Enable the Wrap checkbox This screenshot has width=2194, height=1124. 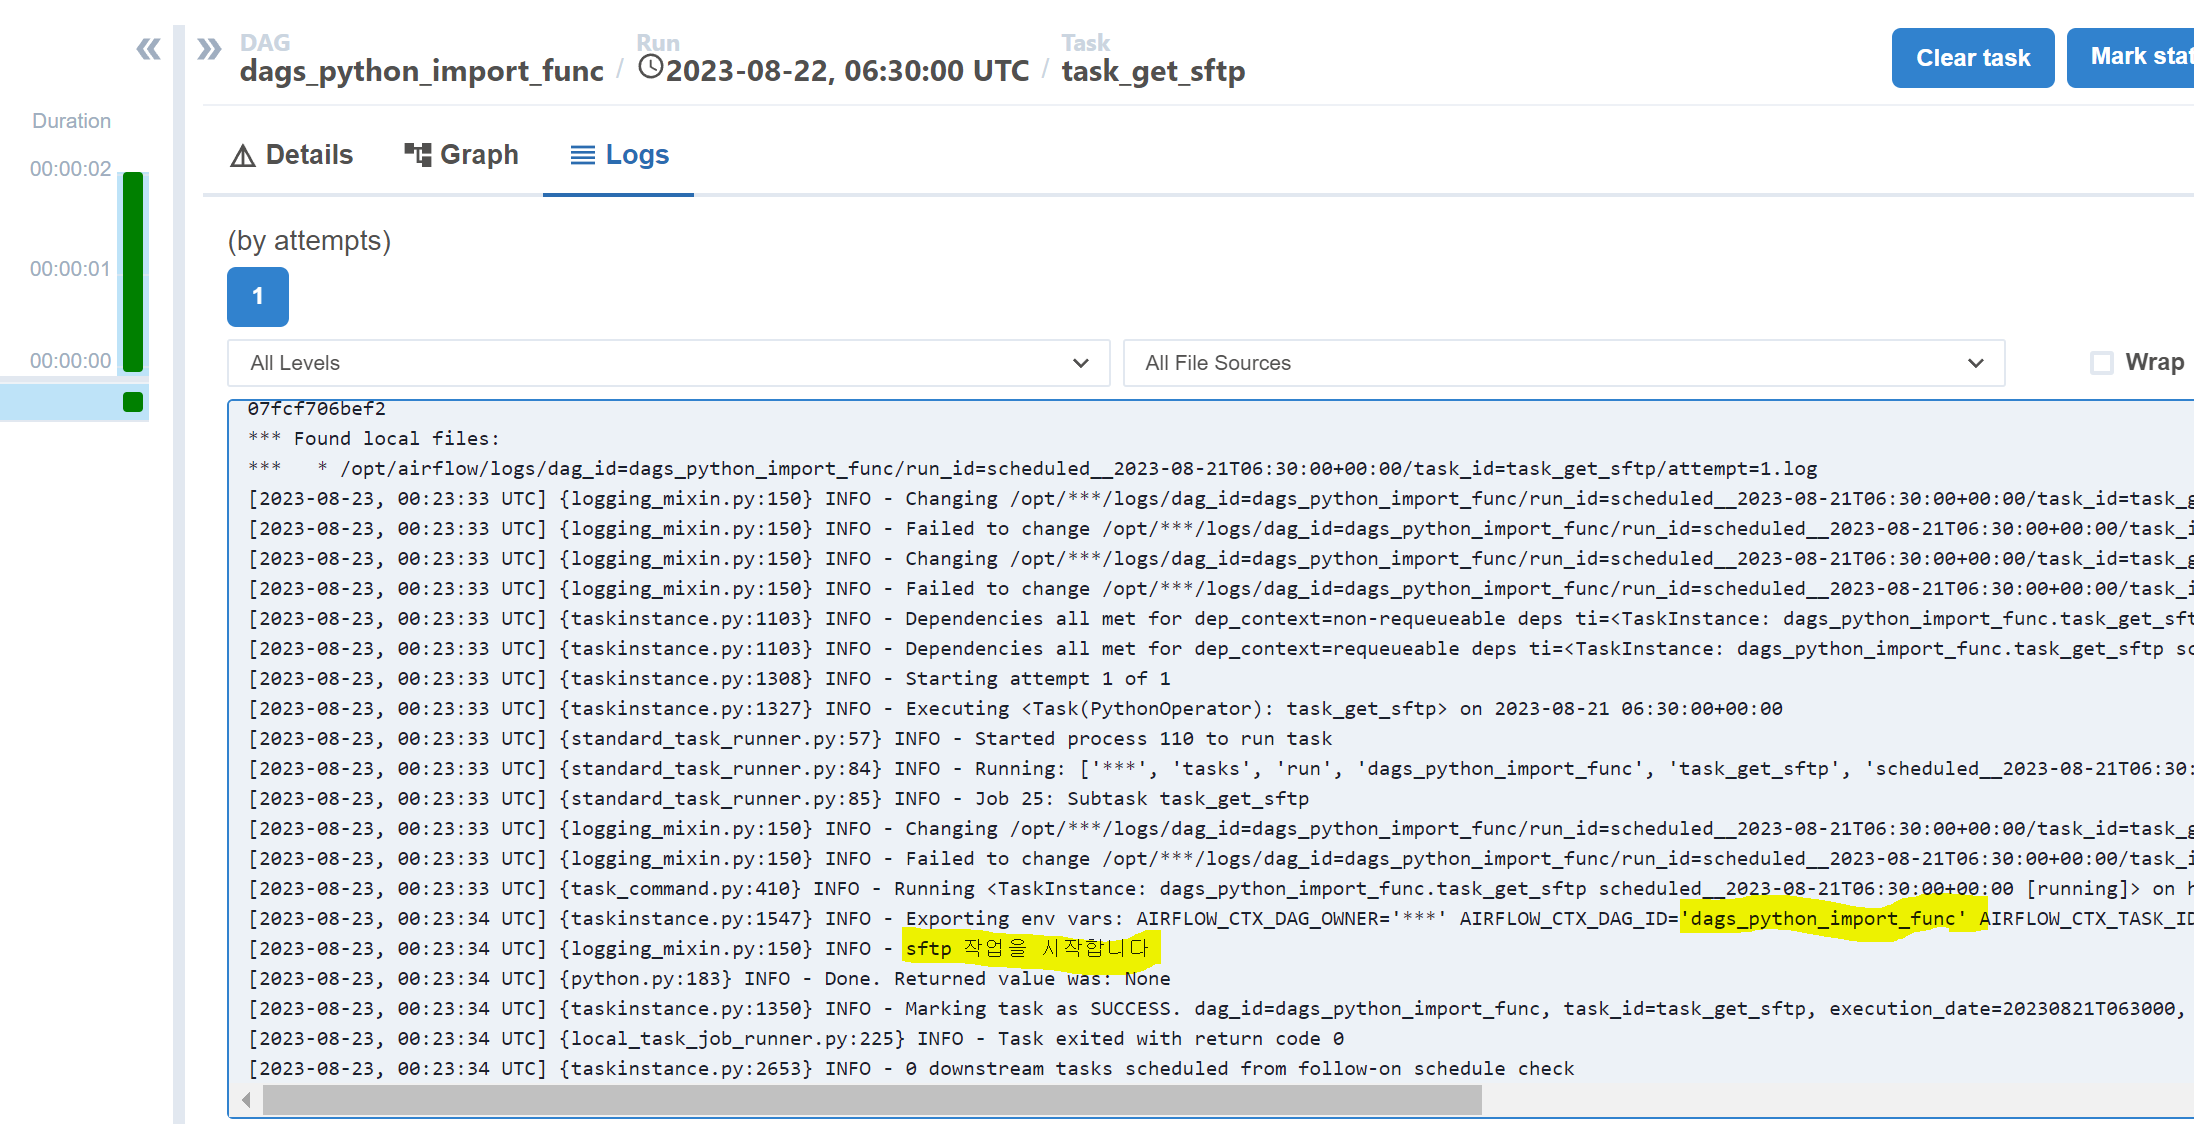[2102, 363]
